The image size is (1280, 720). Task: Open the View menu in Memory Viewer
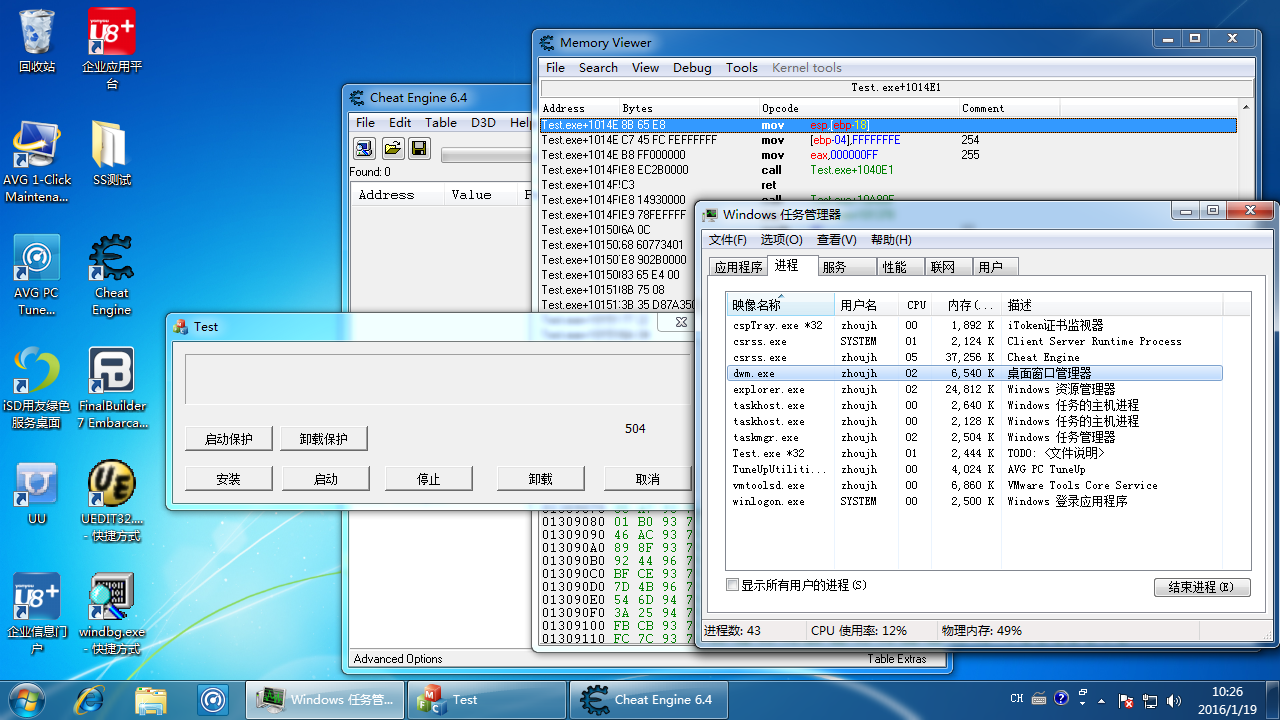(x=645, y=68)
